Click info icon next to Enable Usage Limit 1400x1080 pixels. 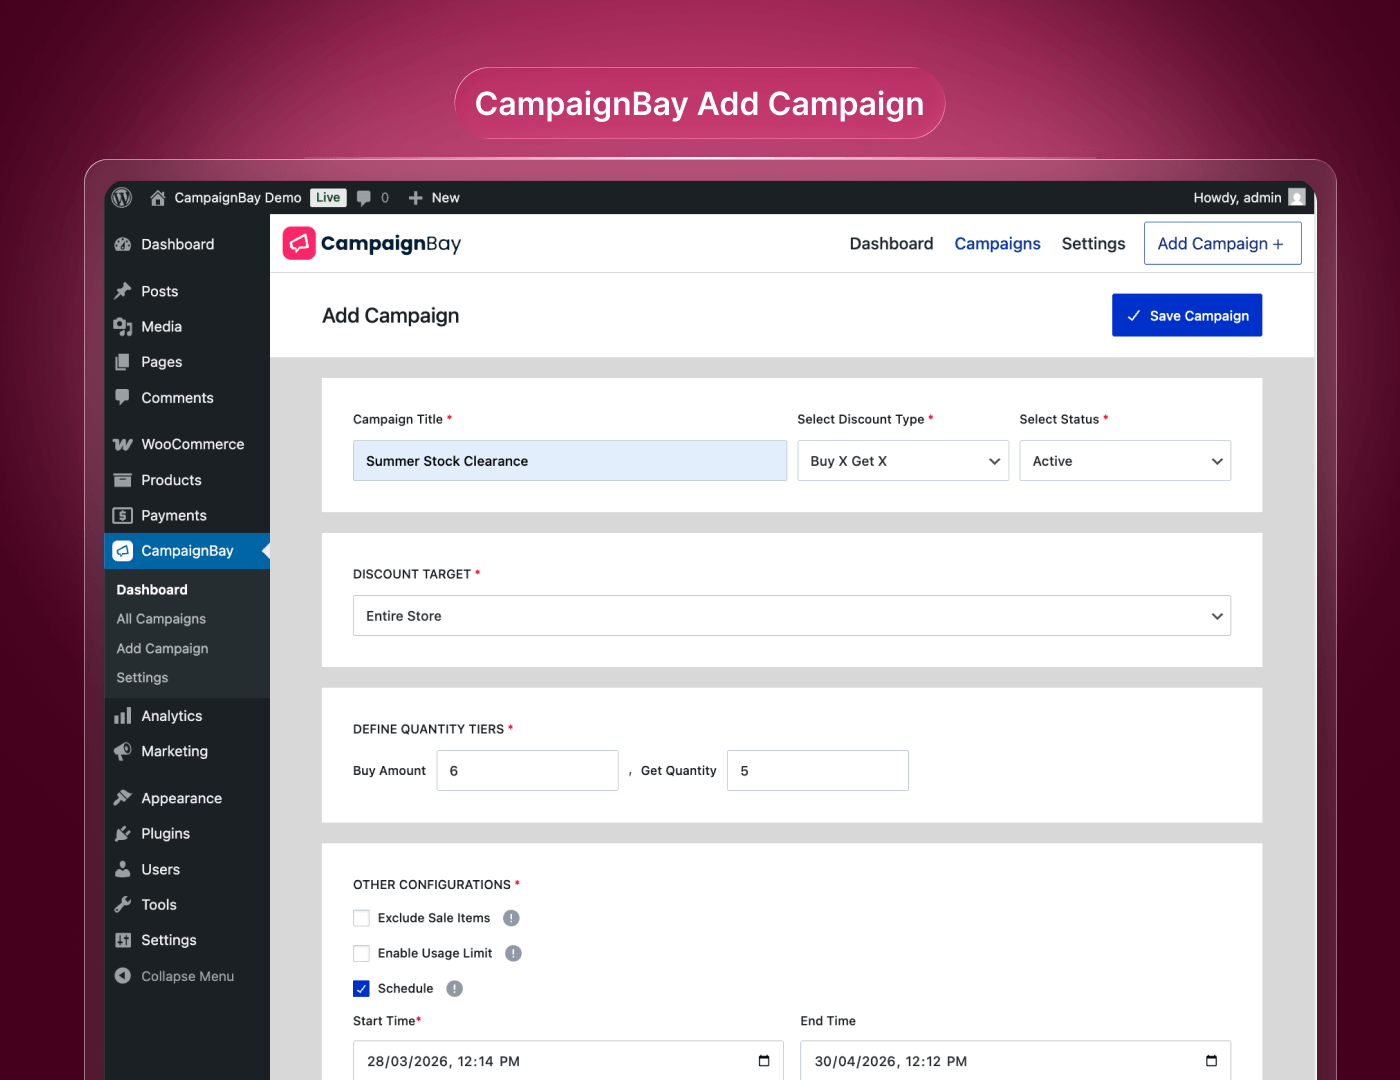click(513, 953)
